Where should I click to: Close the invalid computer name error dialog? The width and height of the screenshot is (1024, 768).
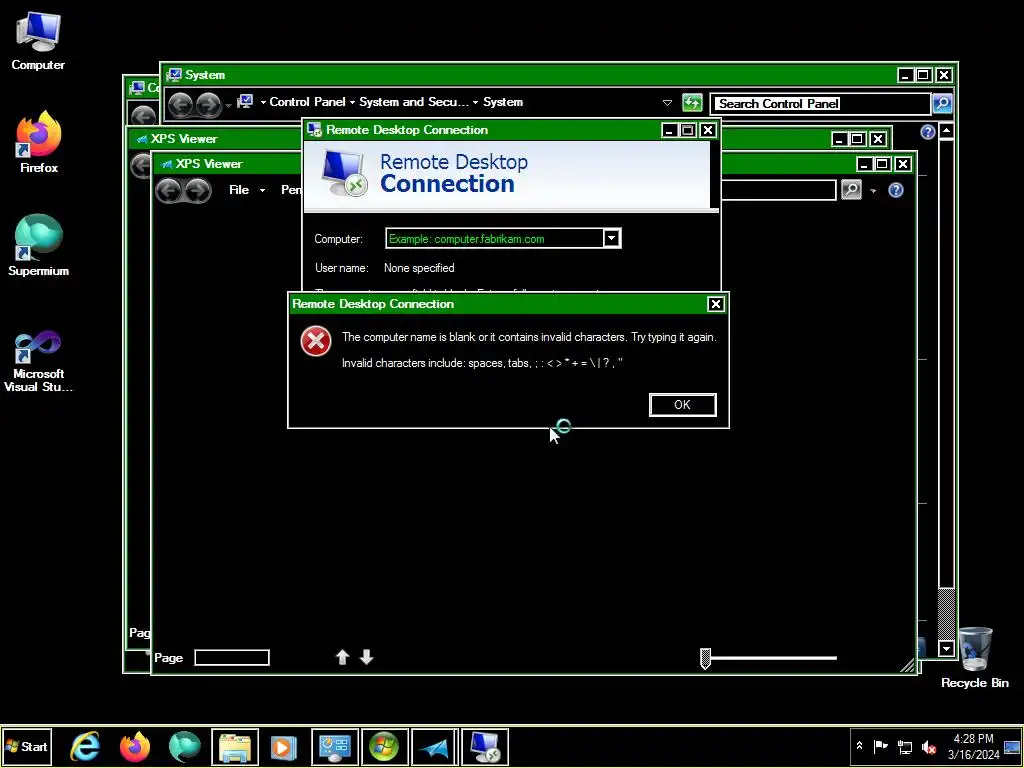click(x=716, y=304)
